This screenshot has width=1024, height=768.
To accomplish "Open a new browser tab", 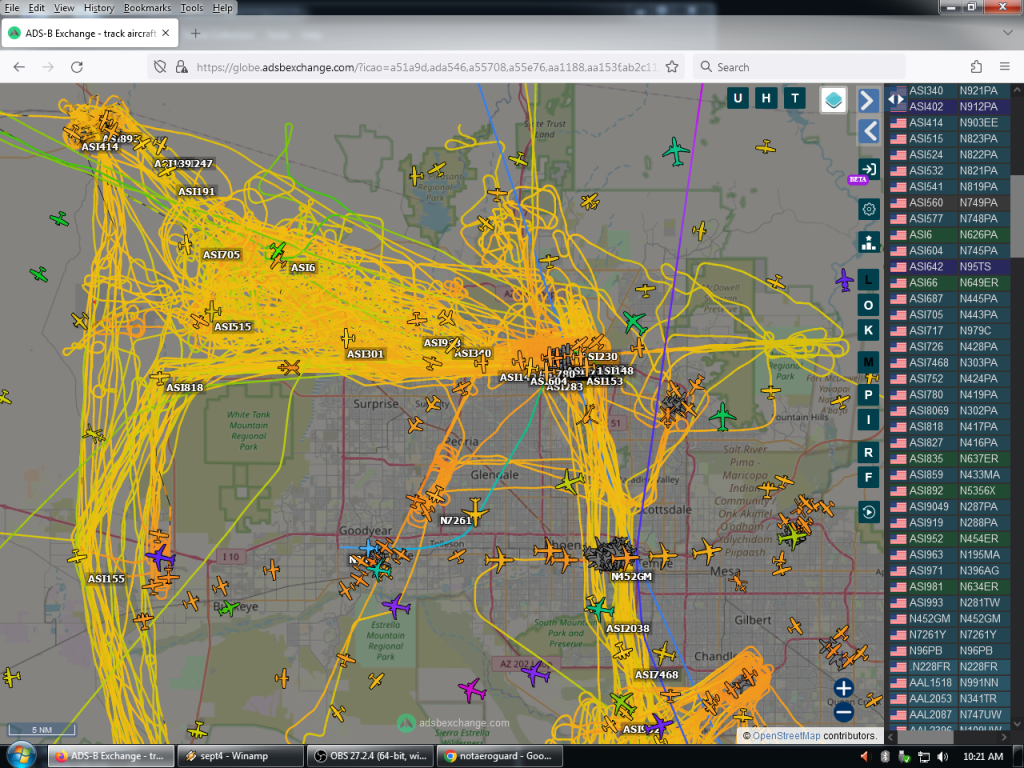I will click(195, 33).
